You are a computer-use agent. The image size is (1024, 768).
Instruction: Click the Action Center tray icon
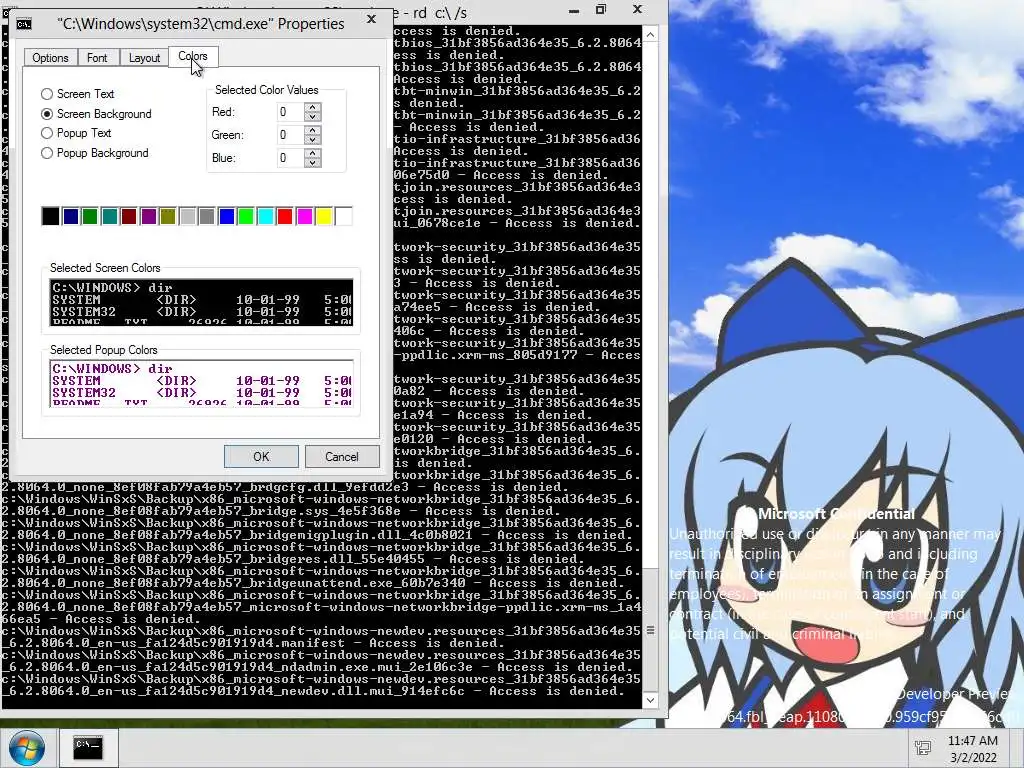point(923,748)
